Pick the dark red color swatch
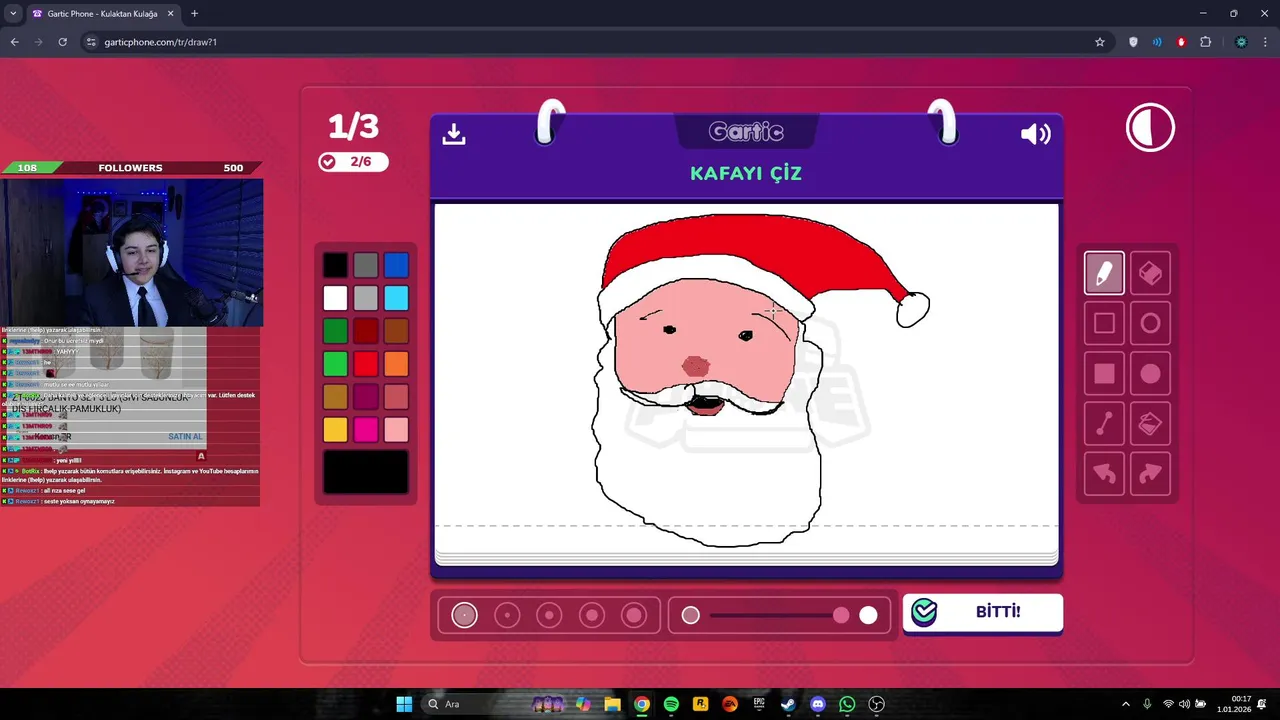 tap(366, 331)
